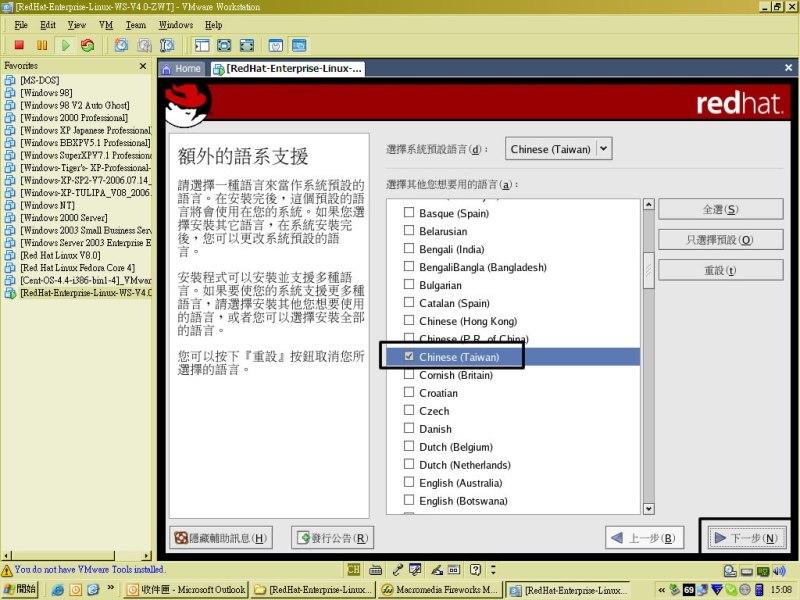Check the BengaliBangla (Bangladesh) checkbox
800x600 pixels.
tap(409, 266)
